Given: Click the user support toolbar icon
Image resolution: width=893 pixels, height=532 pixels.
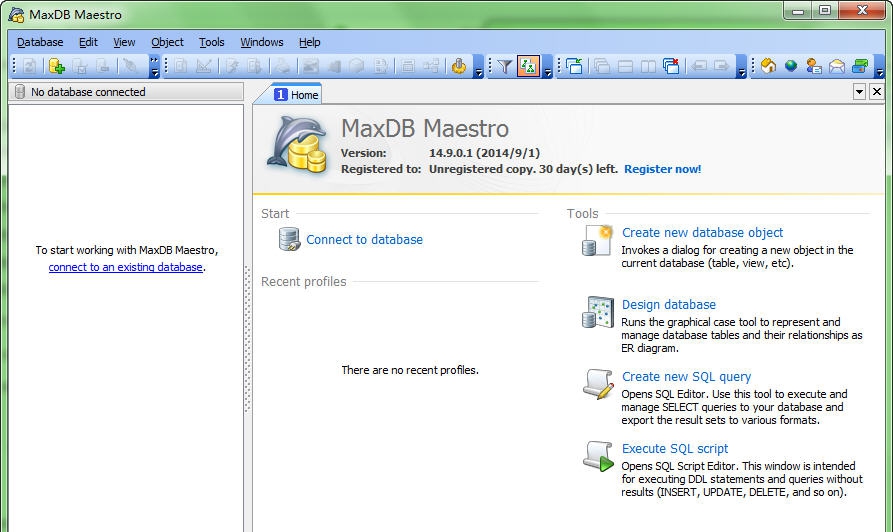Looking at the screenshot, I should tap(814, 67).
